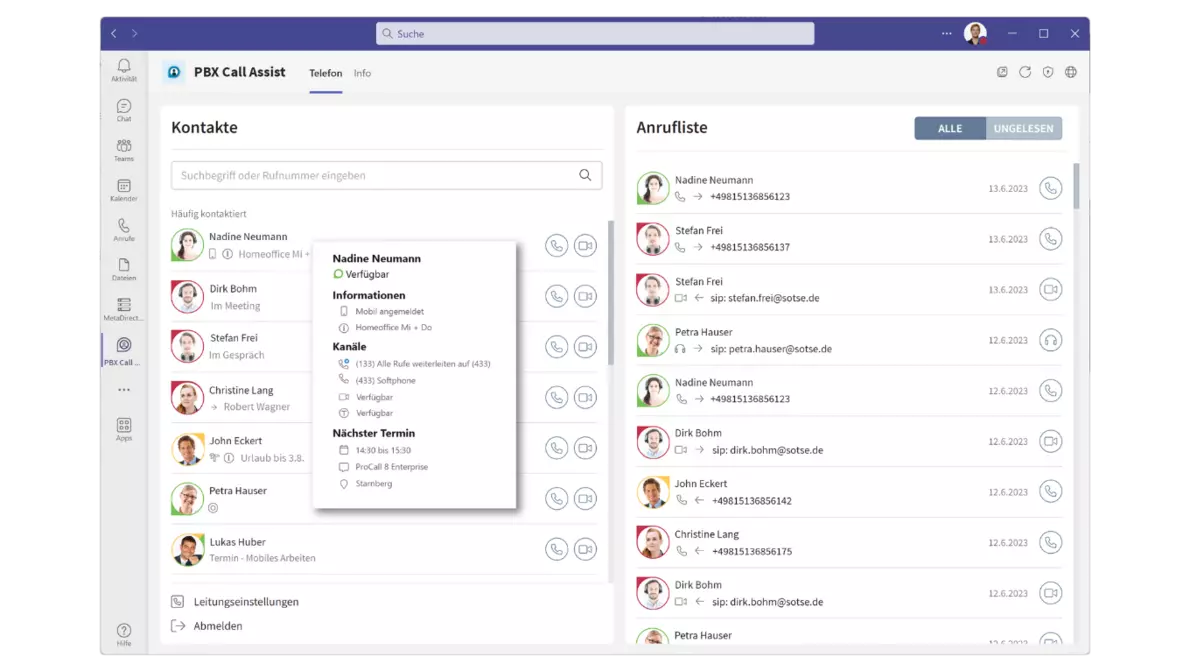1190x671 pixels.
Task: Click the PBX Call Assist app logo
Action: 174,72
